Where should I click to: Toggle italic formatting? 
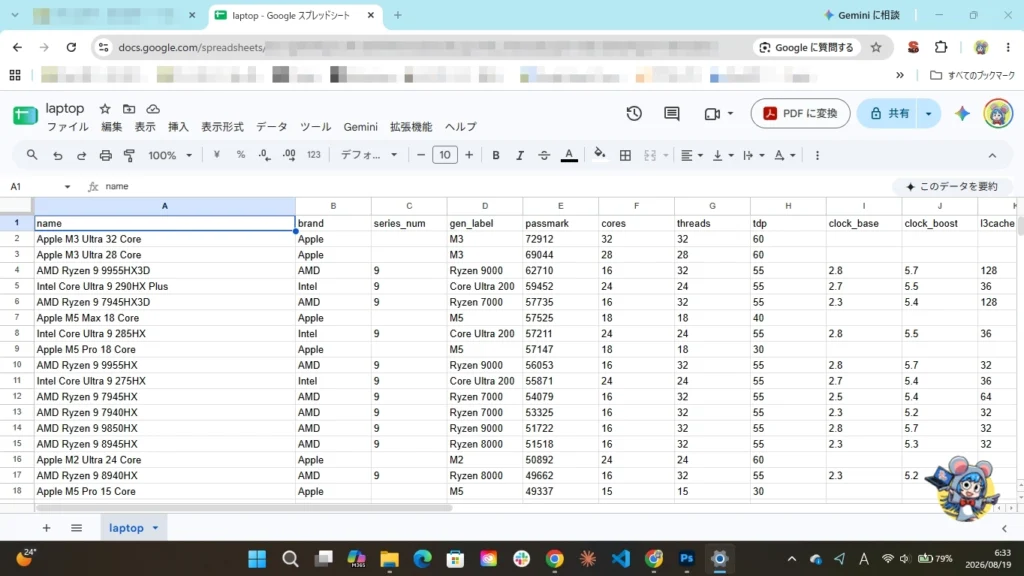click(520, 155)
